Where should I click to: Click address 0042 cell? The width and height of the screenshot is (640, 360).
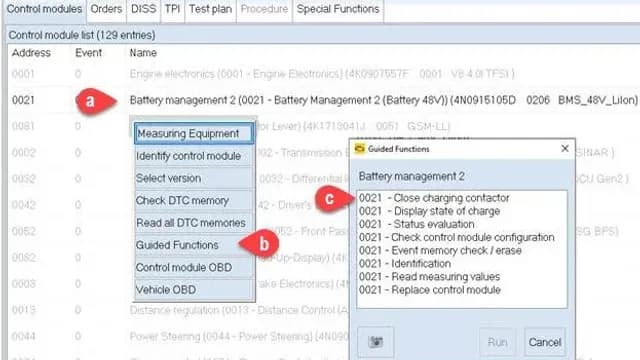click(x=23, y=205)
